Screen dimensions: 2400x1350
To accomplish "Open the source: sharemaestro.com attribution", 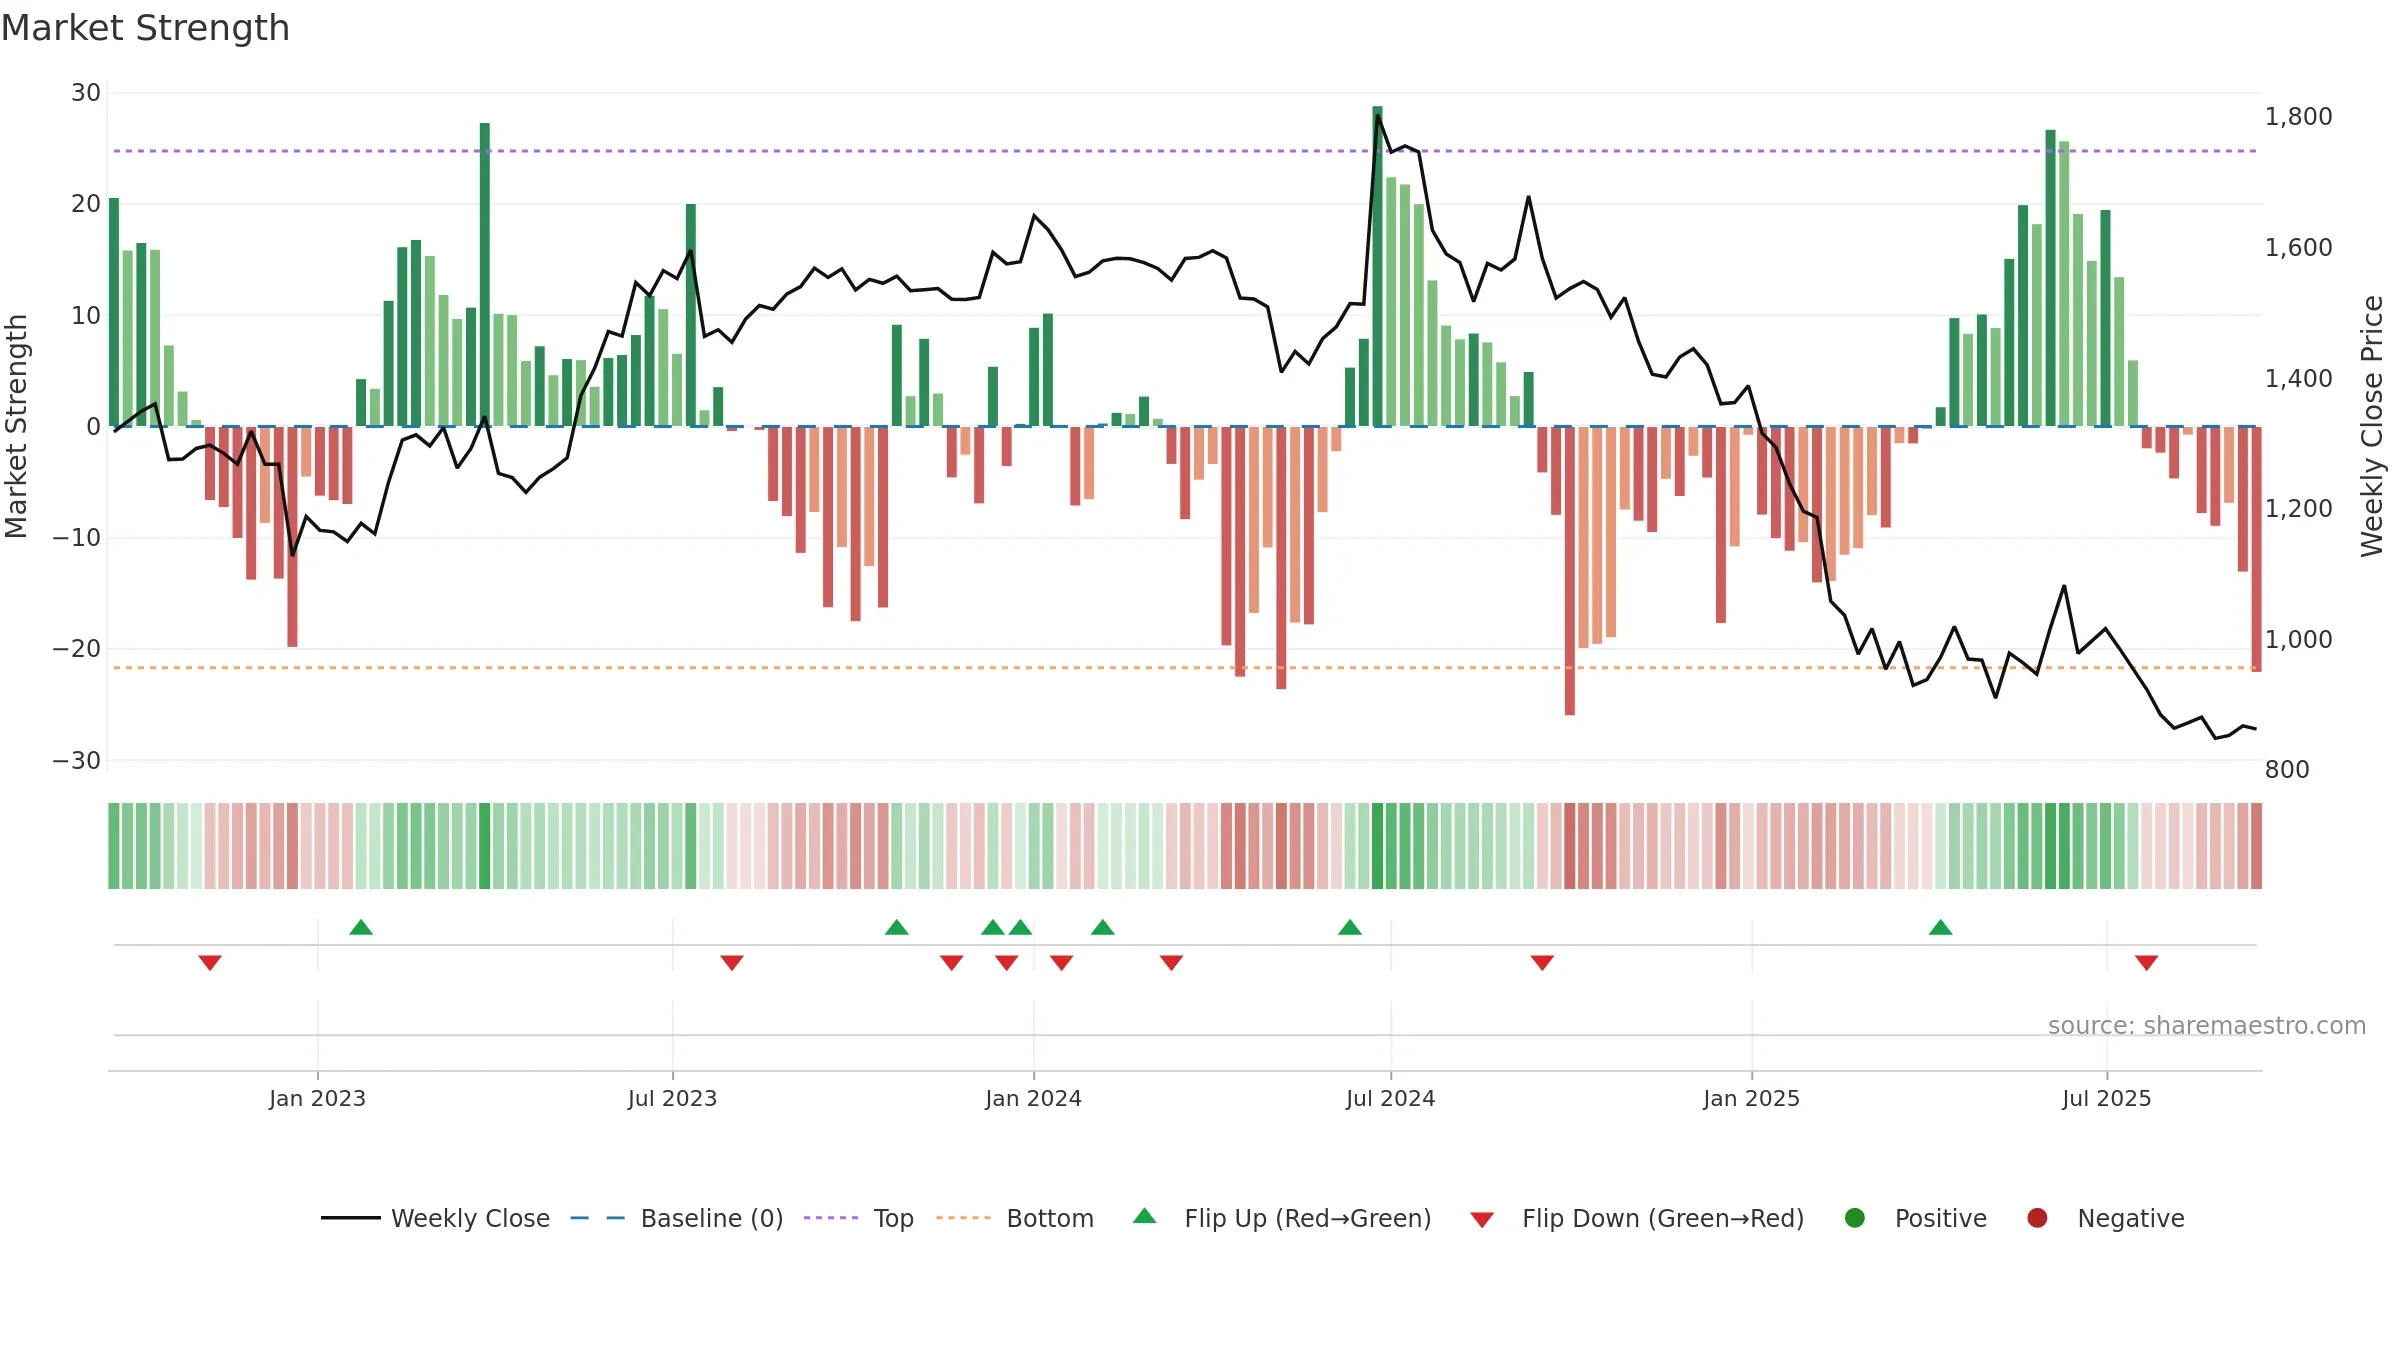I will tap(2207, 1026).
